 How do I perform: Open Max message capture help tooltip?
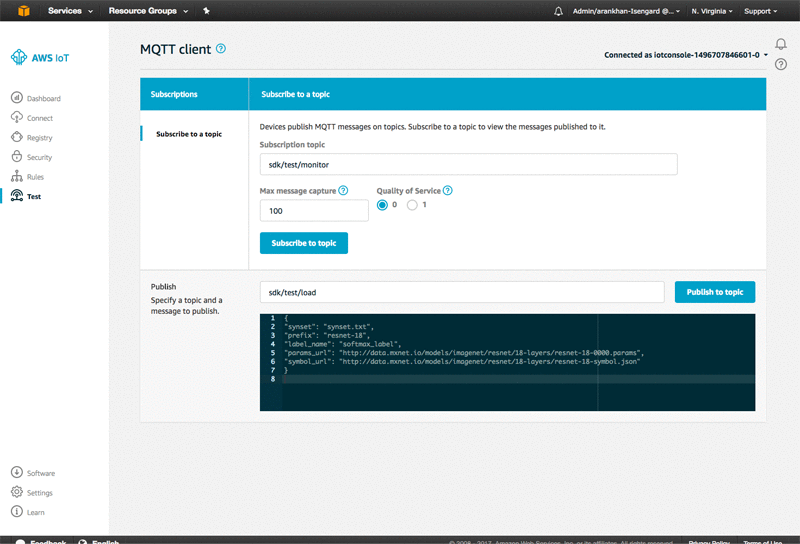[x=343, y=190]
